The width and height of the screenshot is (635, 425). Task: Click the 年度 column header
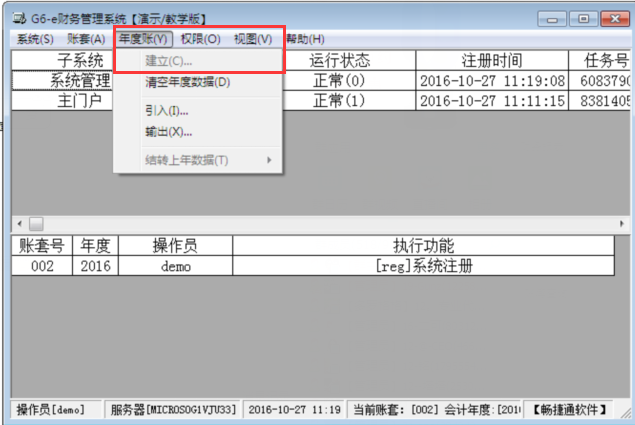point(95,246)
